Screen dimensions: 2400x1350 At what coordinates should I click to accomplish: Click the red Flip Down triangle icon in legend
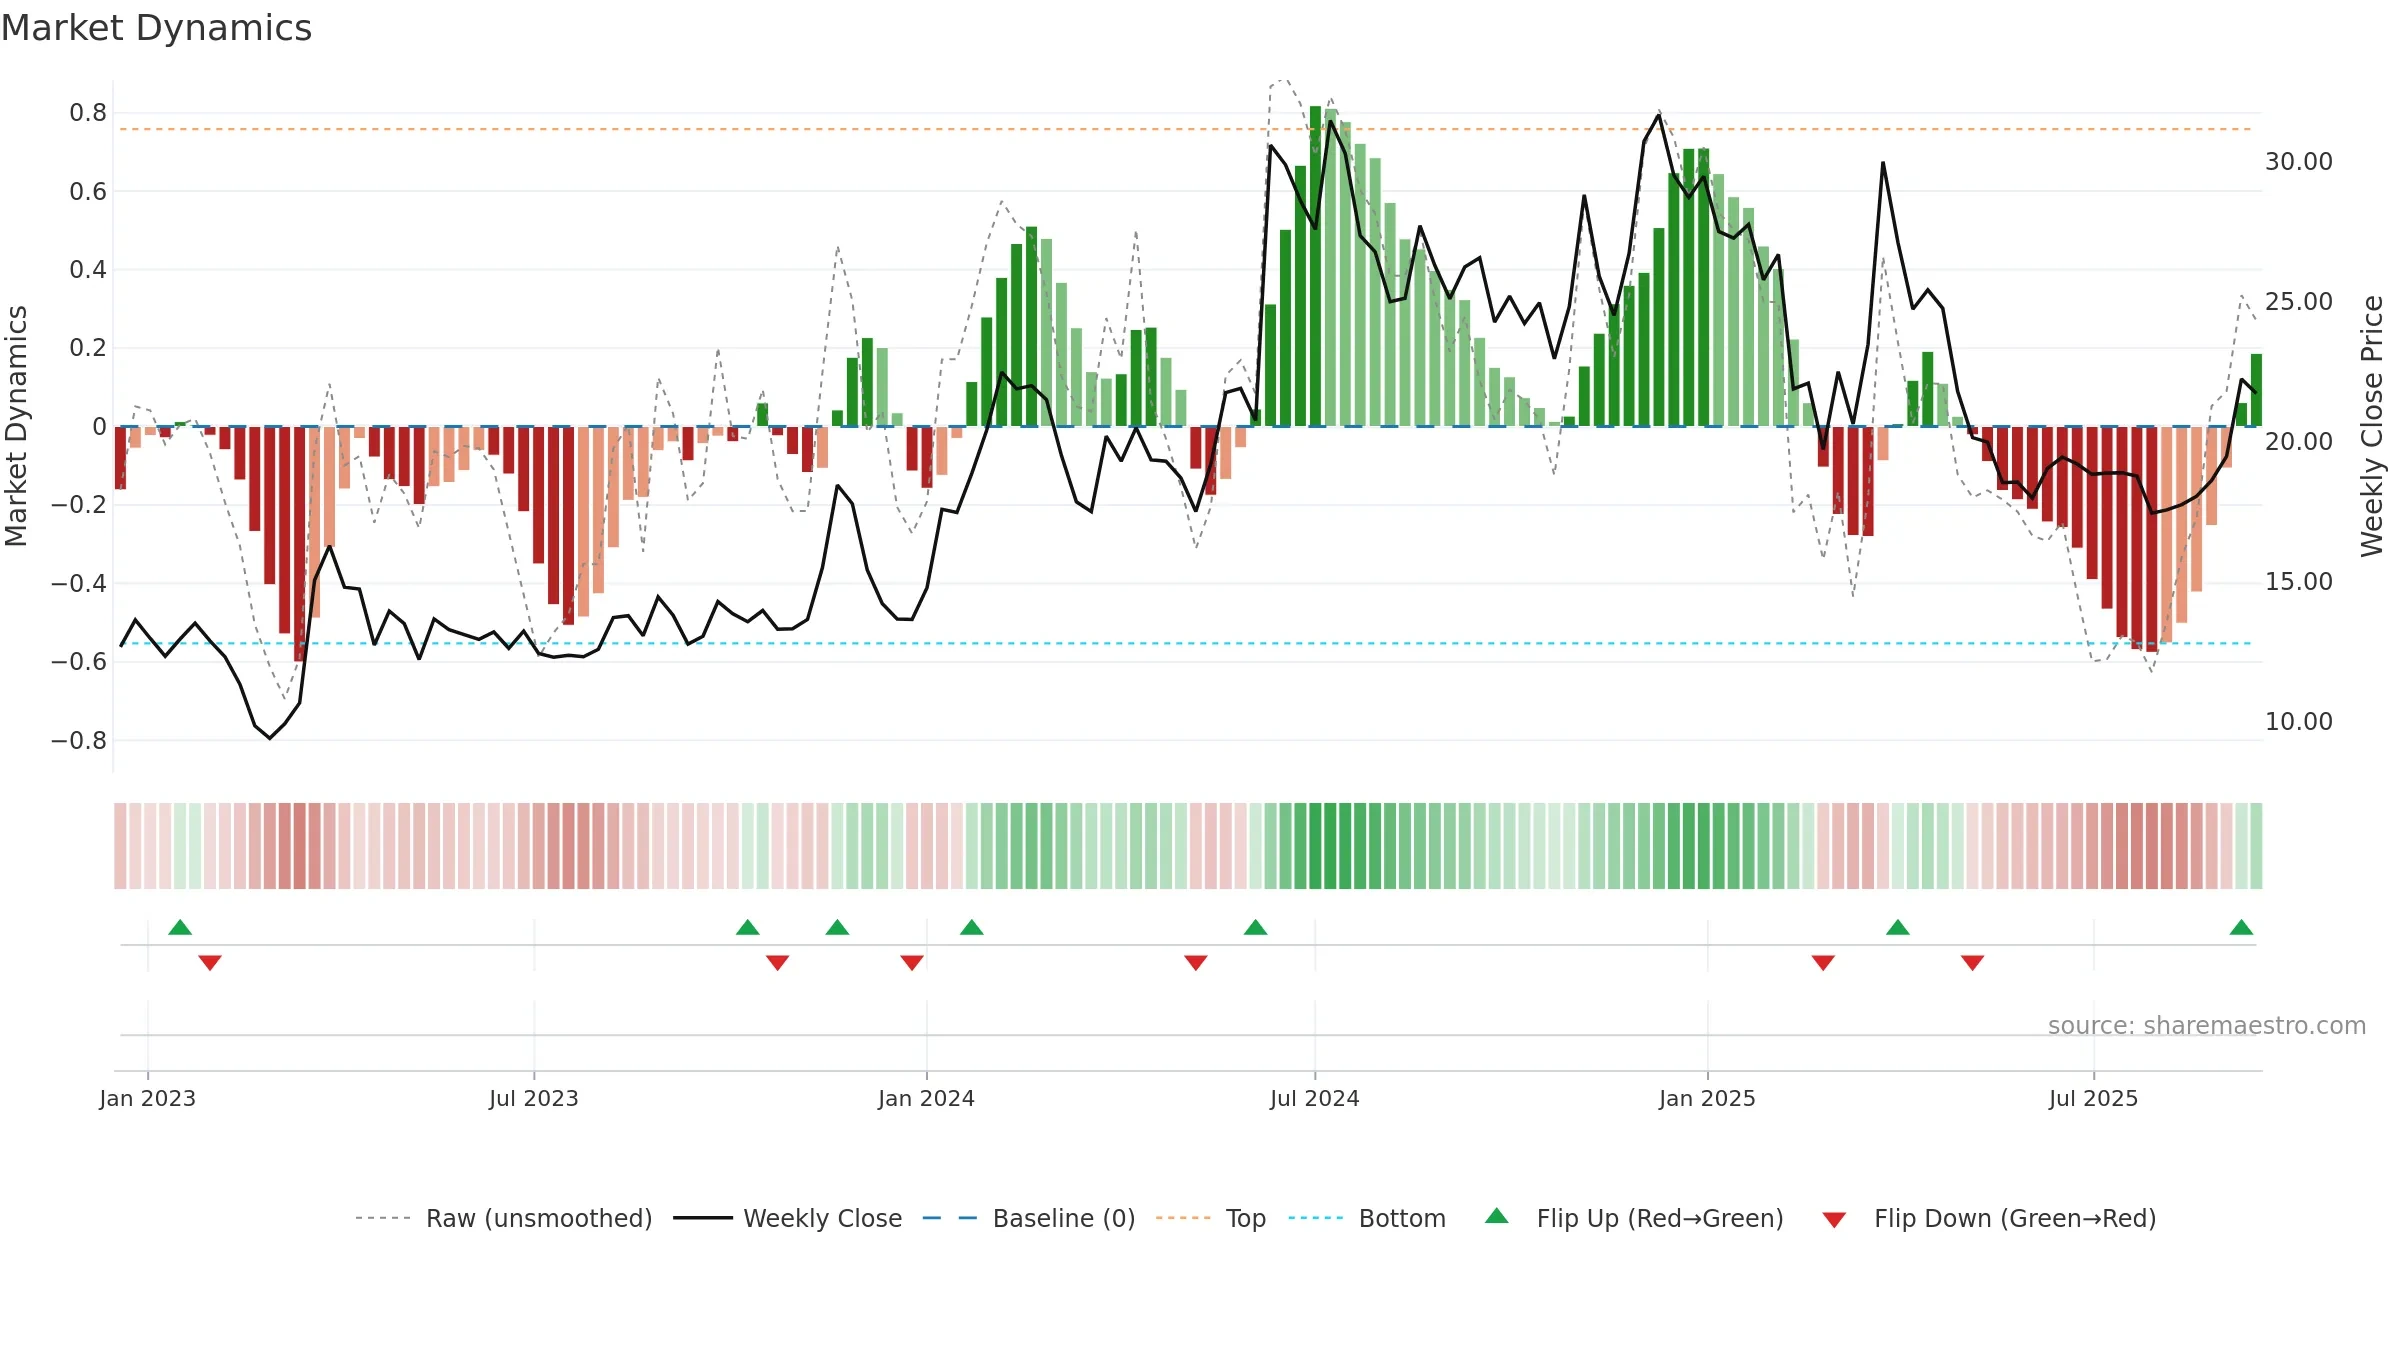(x=1834, y=1220)
